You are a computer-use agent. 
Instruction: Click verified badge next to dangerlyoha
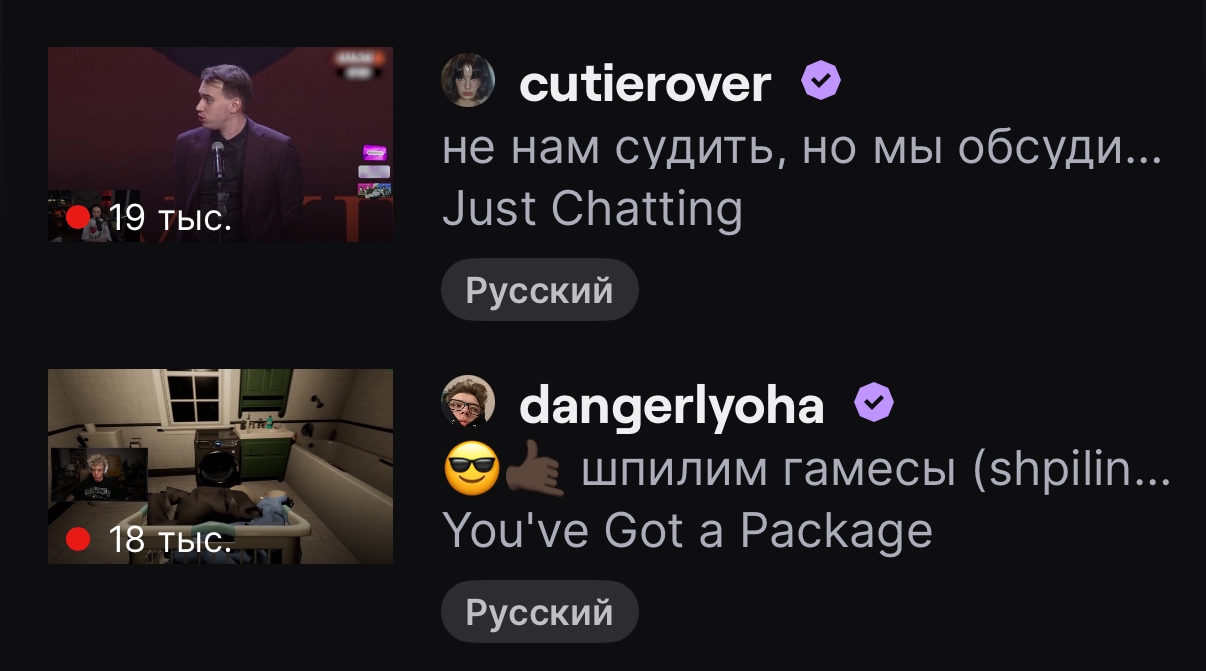click(x=874, y=403)
